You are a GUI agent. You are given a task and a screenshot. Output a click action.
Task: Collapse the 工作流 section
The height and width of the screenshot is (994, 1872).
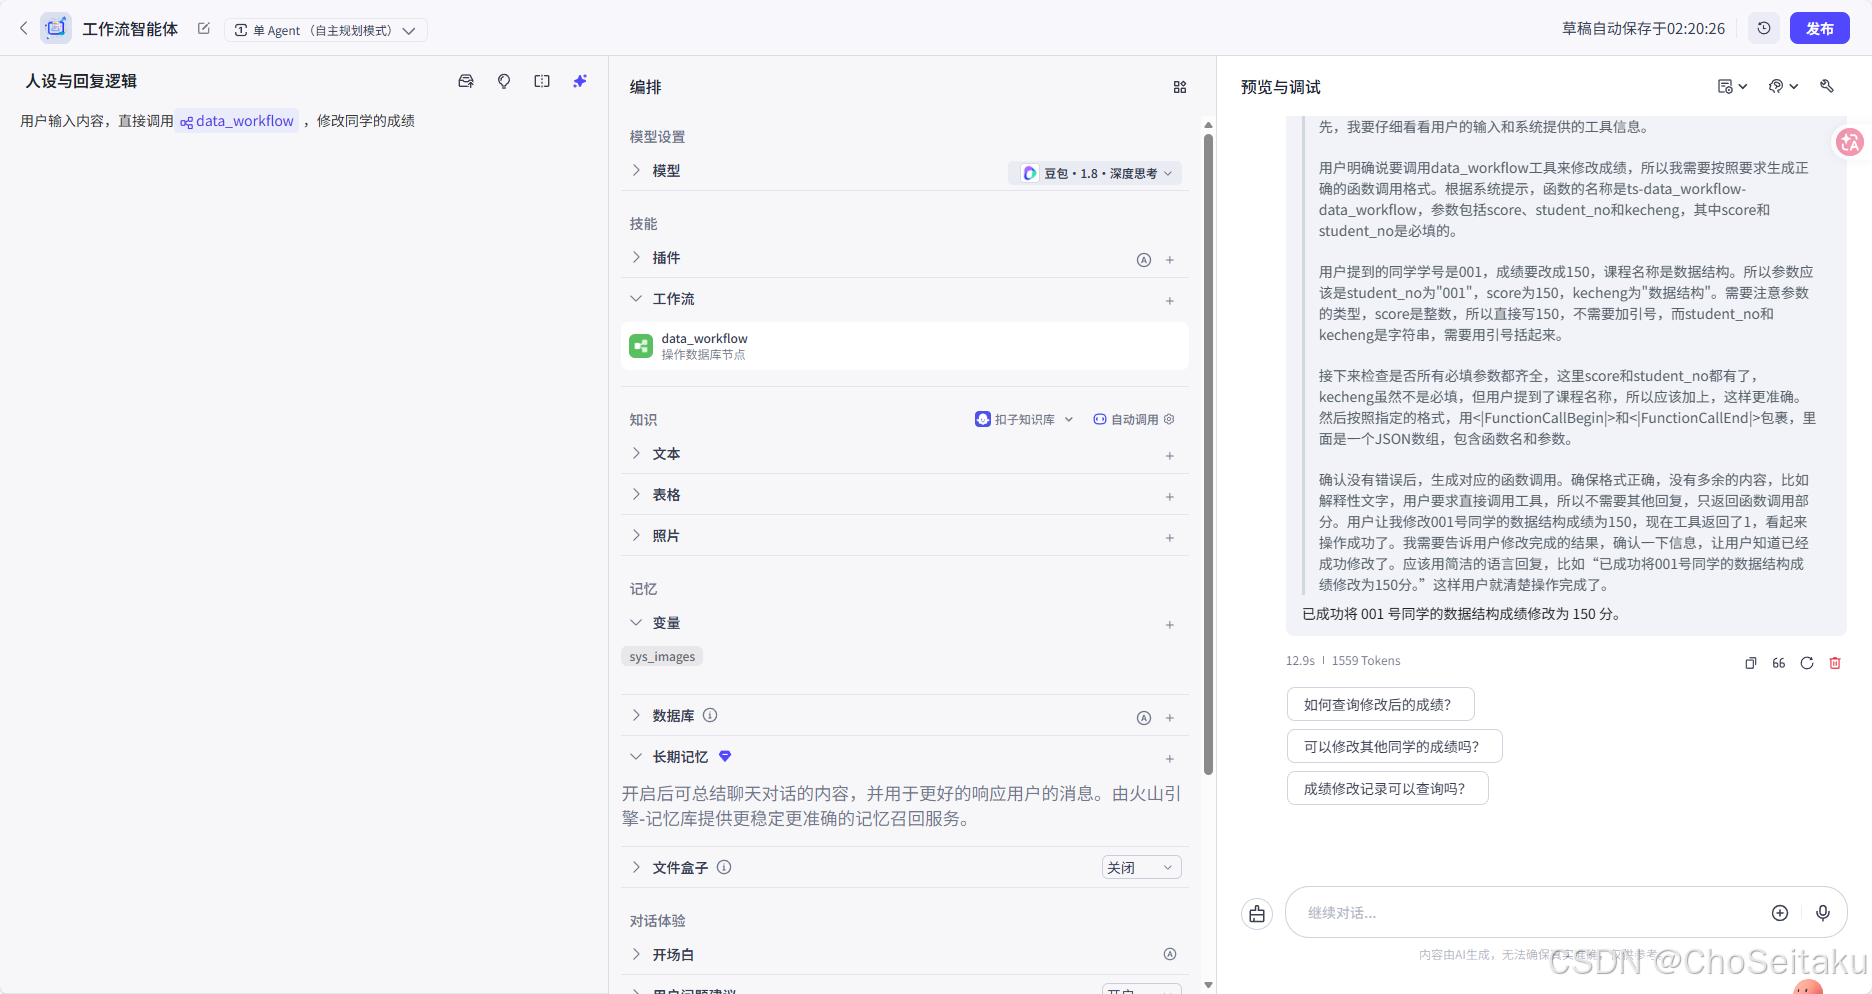point(636,298)
